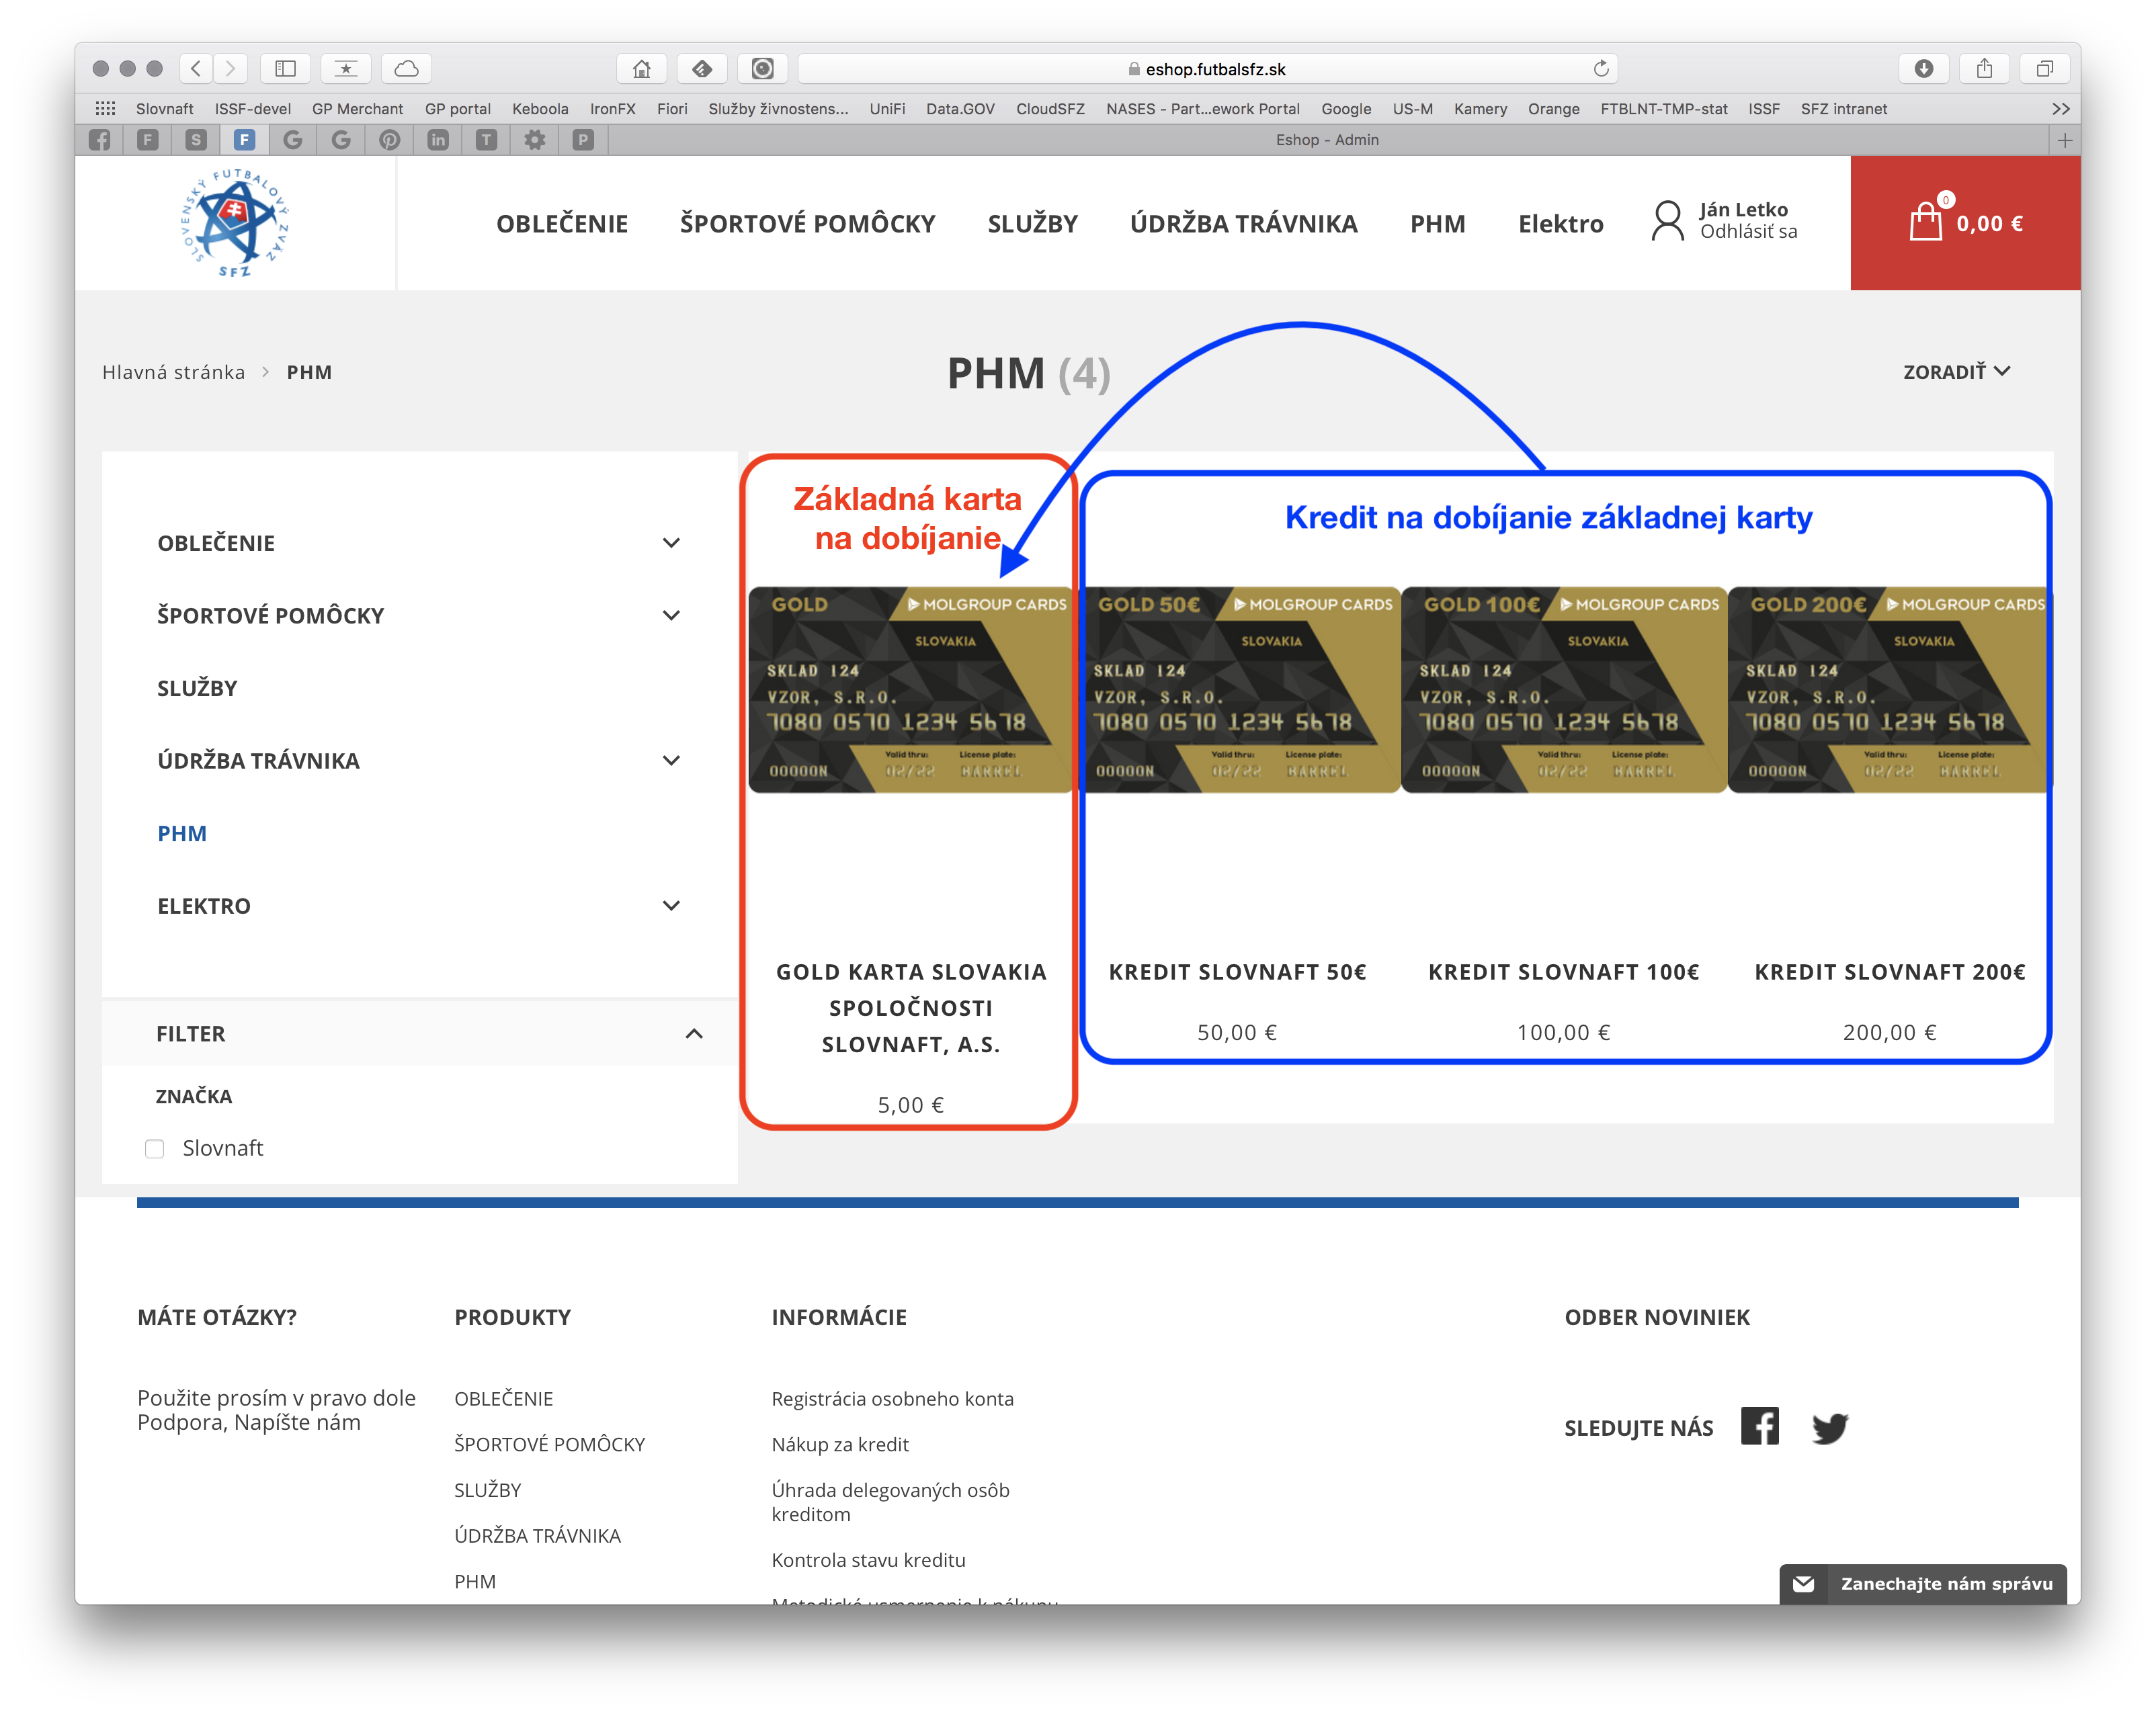This screenshot has height=1712, width=2156.
Task: Open the Slovnaft bookmark in favorites bar
Action: tap(165, 108)
